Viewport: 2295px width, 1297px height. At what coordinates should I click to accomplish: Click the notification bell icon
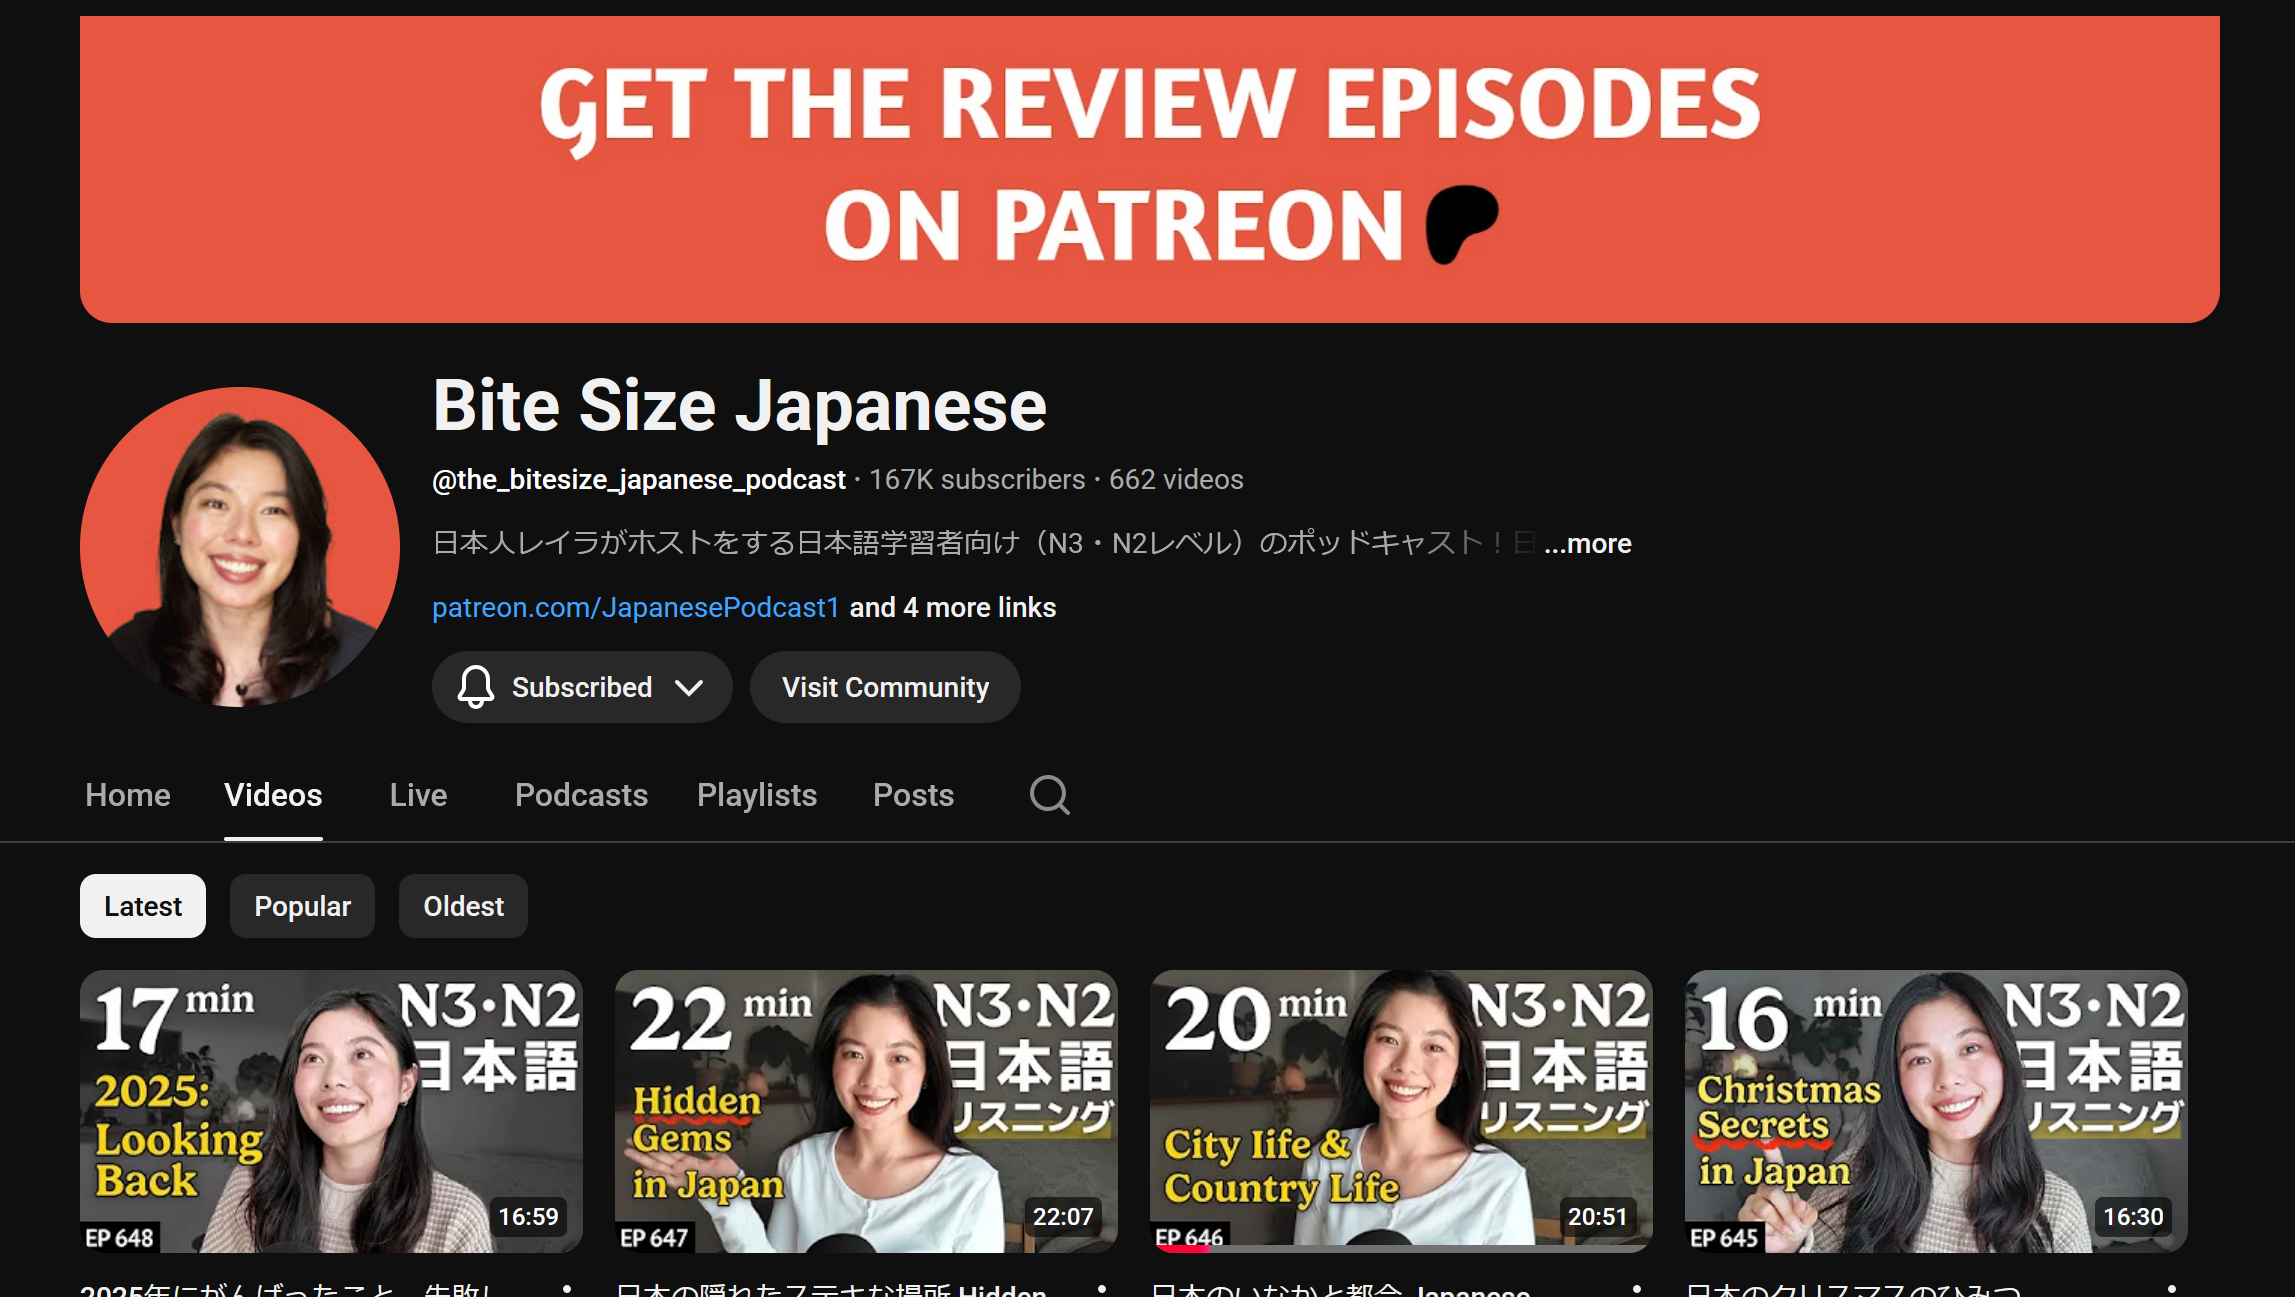pos(476,687)
